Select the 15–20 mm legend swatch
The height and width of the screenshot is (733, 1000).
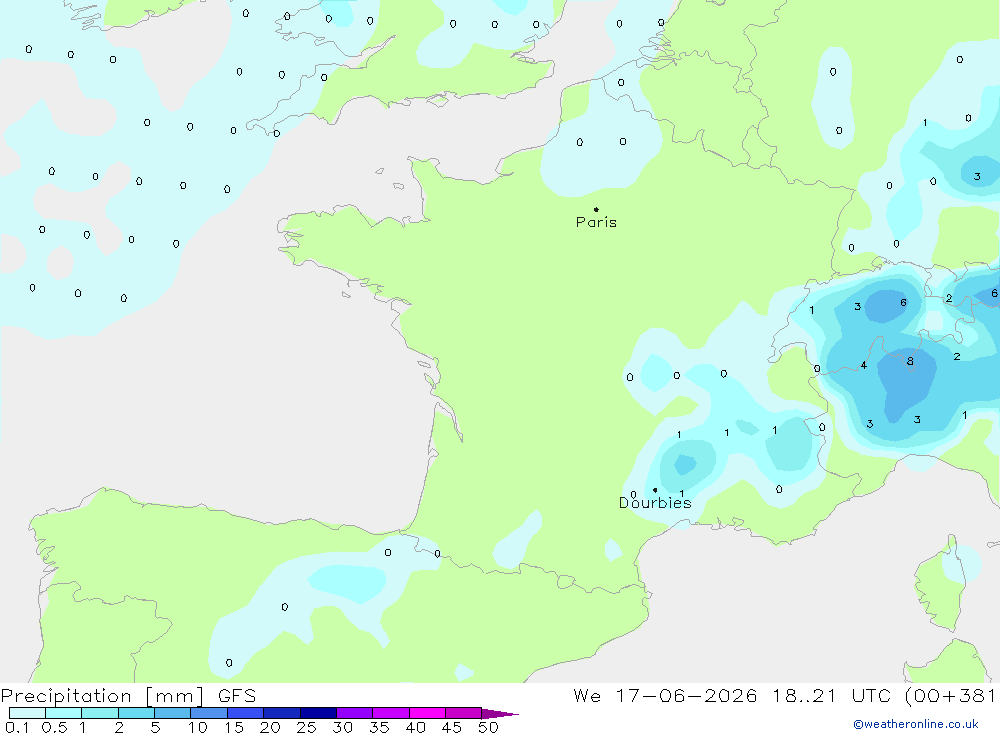(x=246, y=713)
